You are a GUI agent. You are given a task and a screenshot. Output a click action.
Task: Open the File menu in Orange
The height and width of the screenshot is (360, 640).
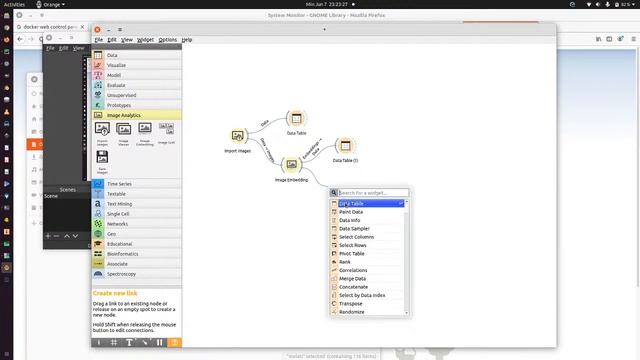tap(98, 40)
